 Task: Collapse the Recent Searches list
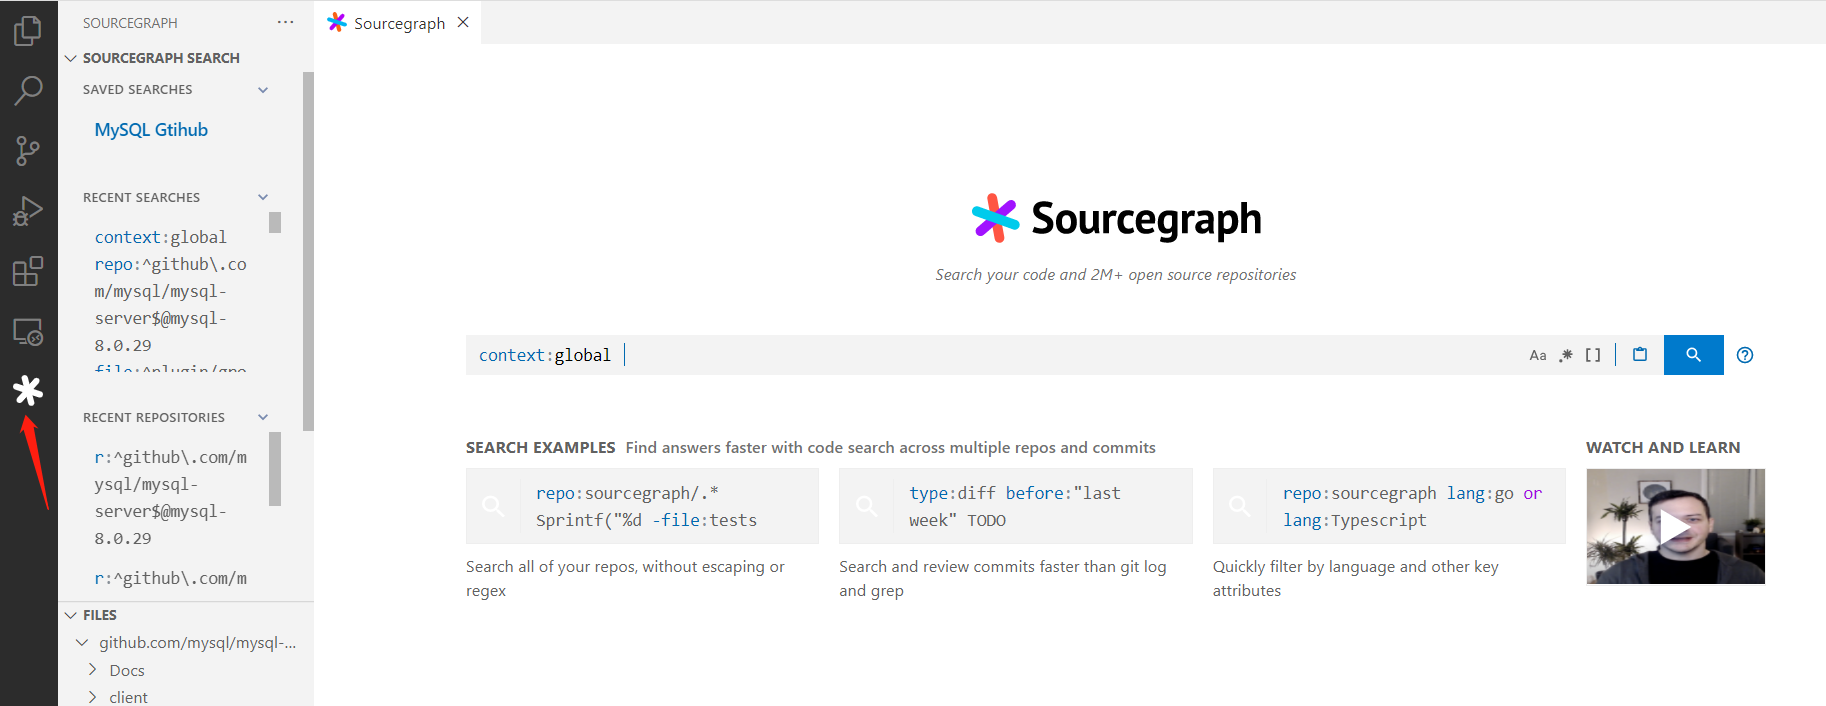[x=263, y=197]
